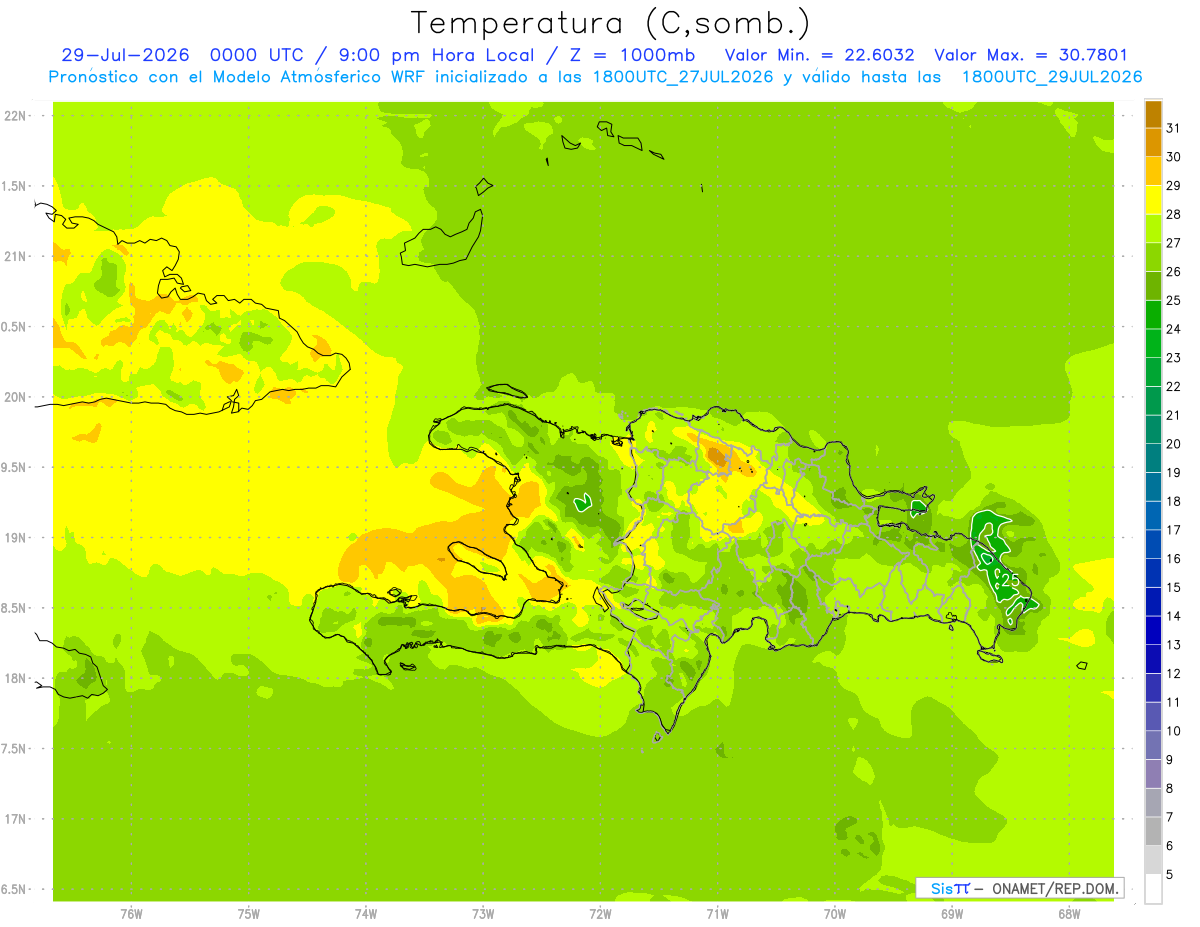Click the '22N' latitude axis label
The height and width of the screenshot is (927, 1200).
coord(16,116)
